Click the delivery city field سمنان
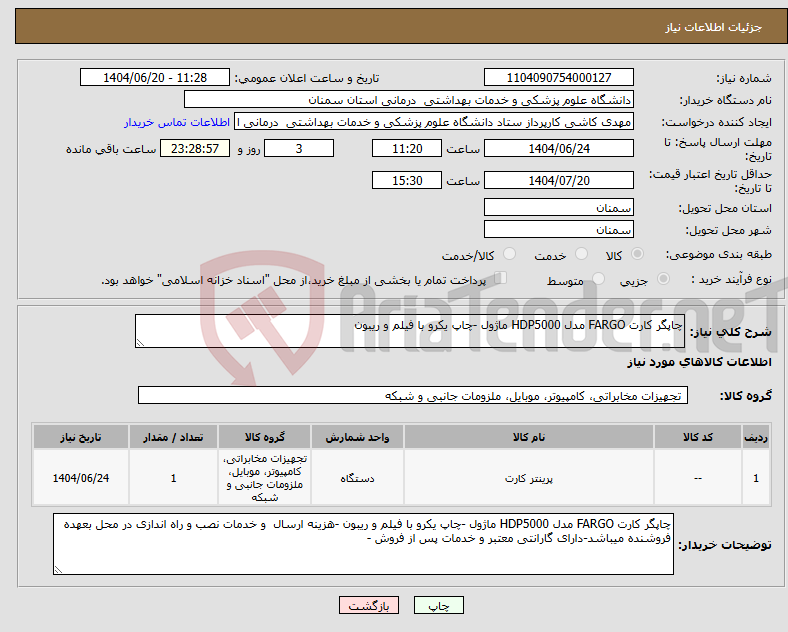This screenshot has height=632, width=788. tap(559, 229)
